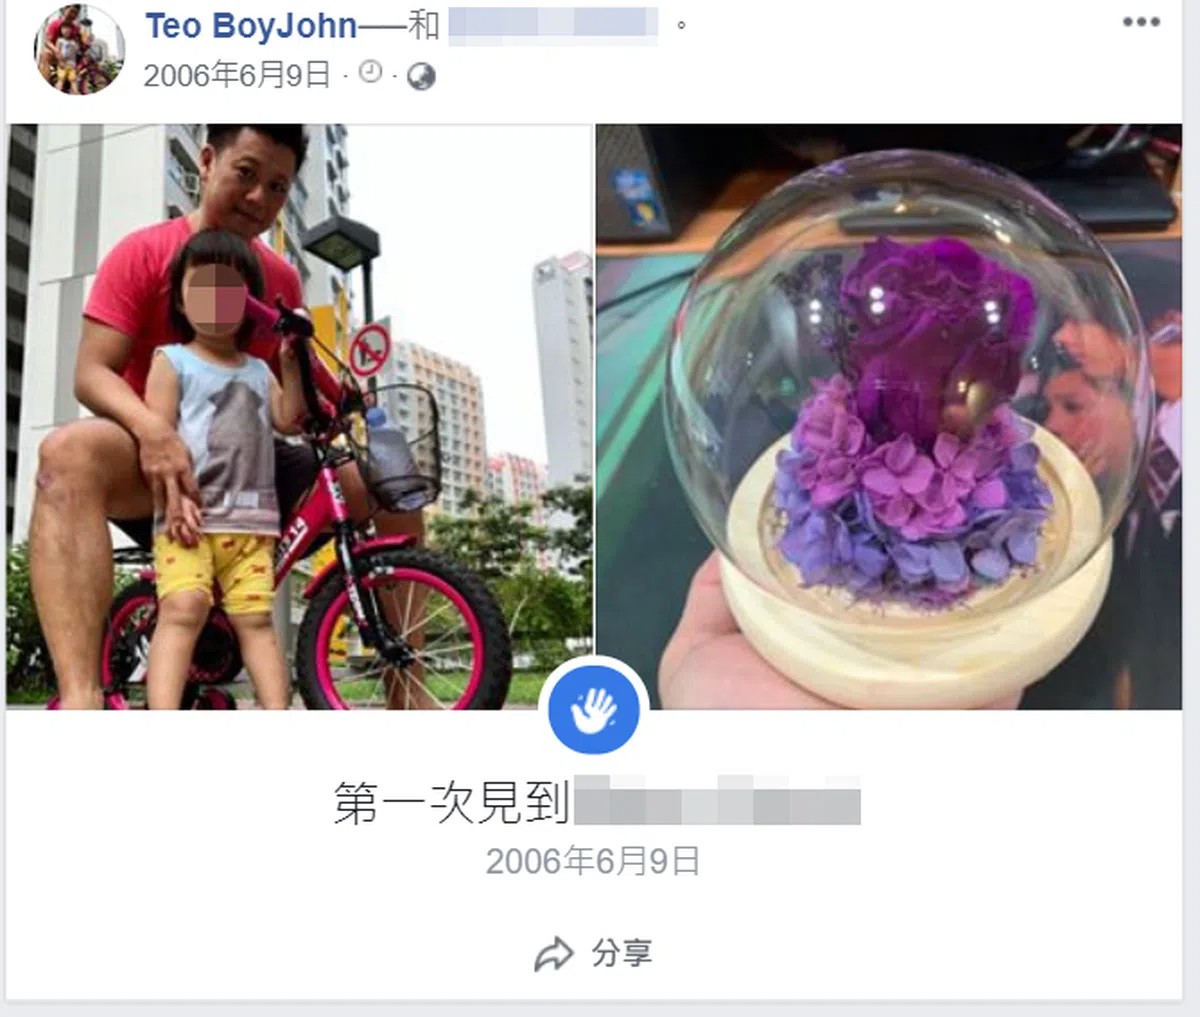Click the 分享 share button text
The image size is (1200, 1017).
(621, 953)
